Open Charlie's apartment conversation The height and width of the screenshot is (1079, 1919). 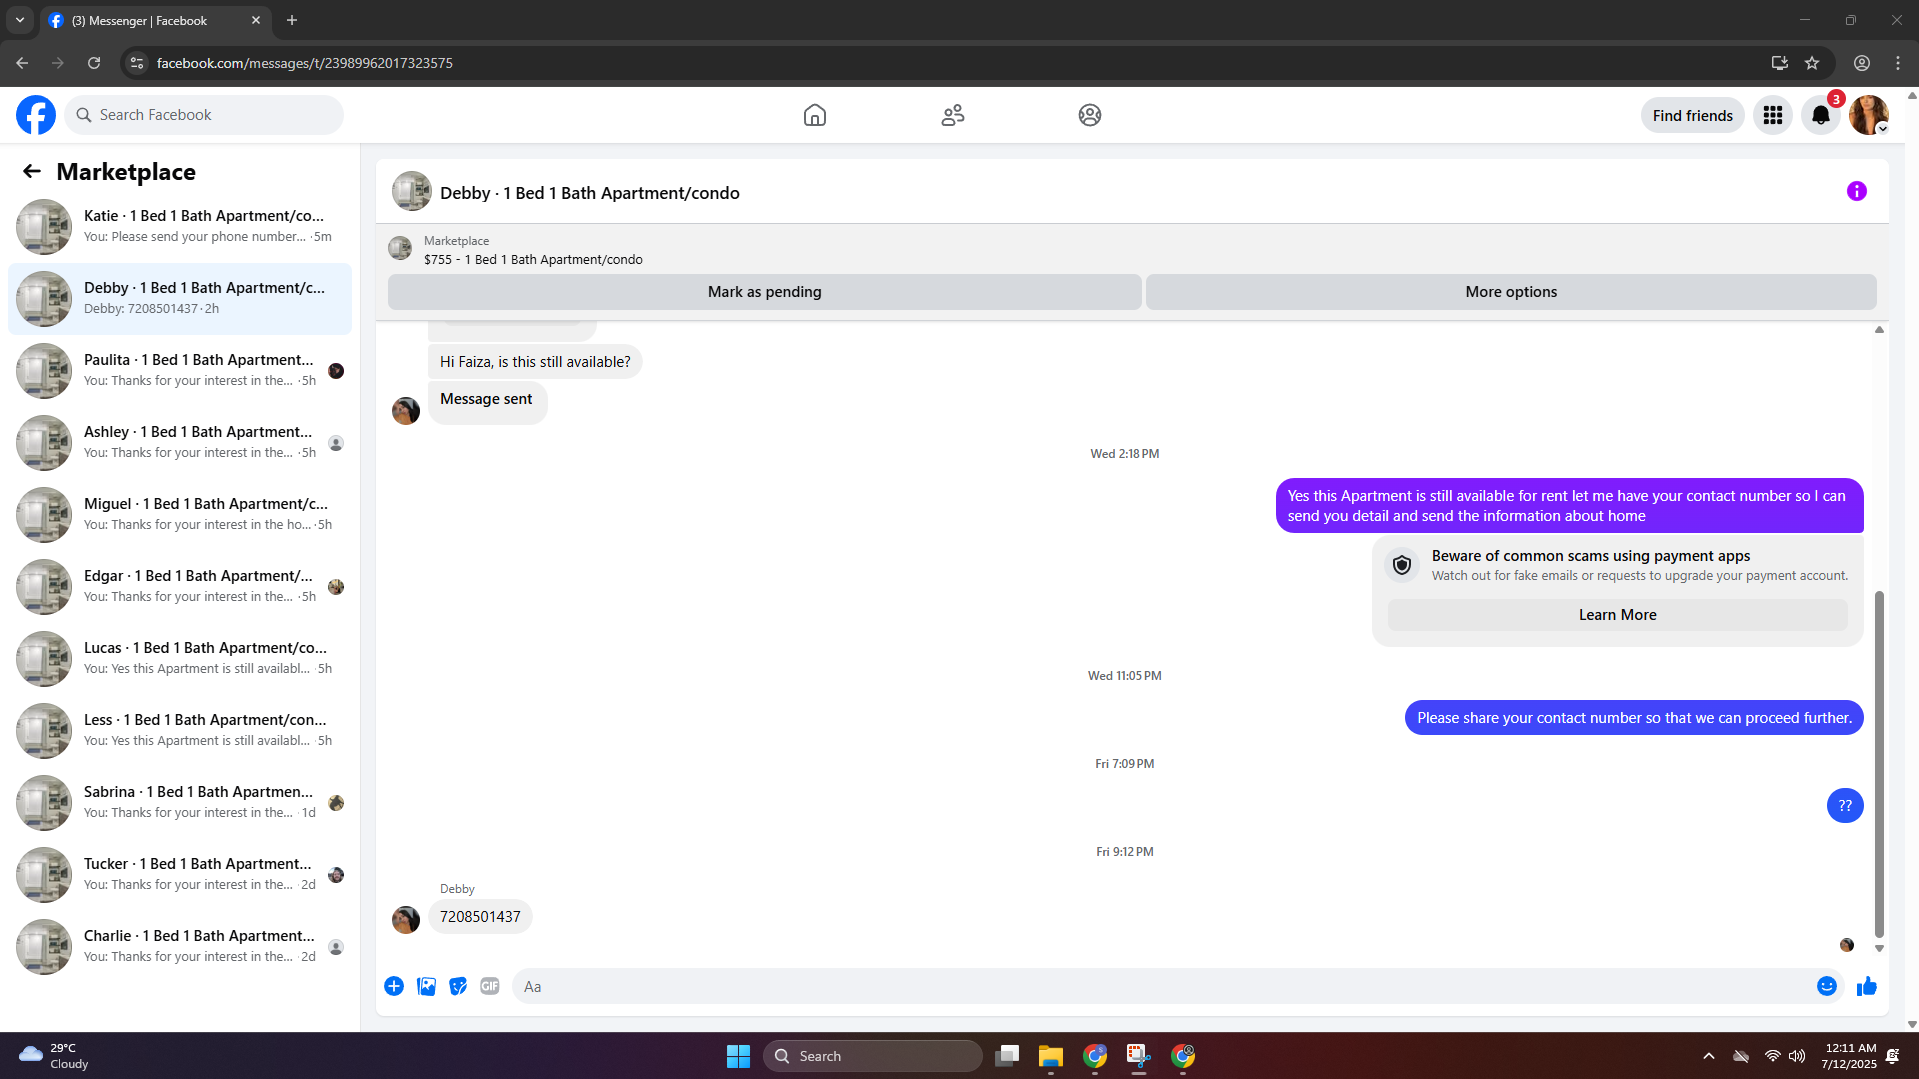click(x=180, y=946)
